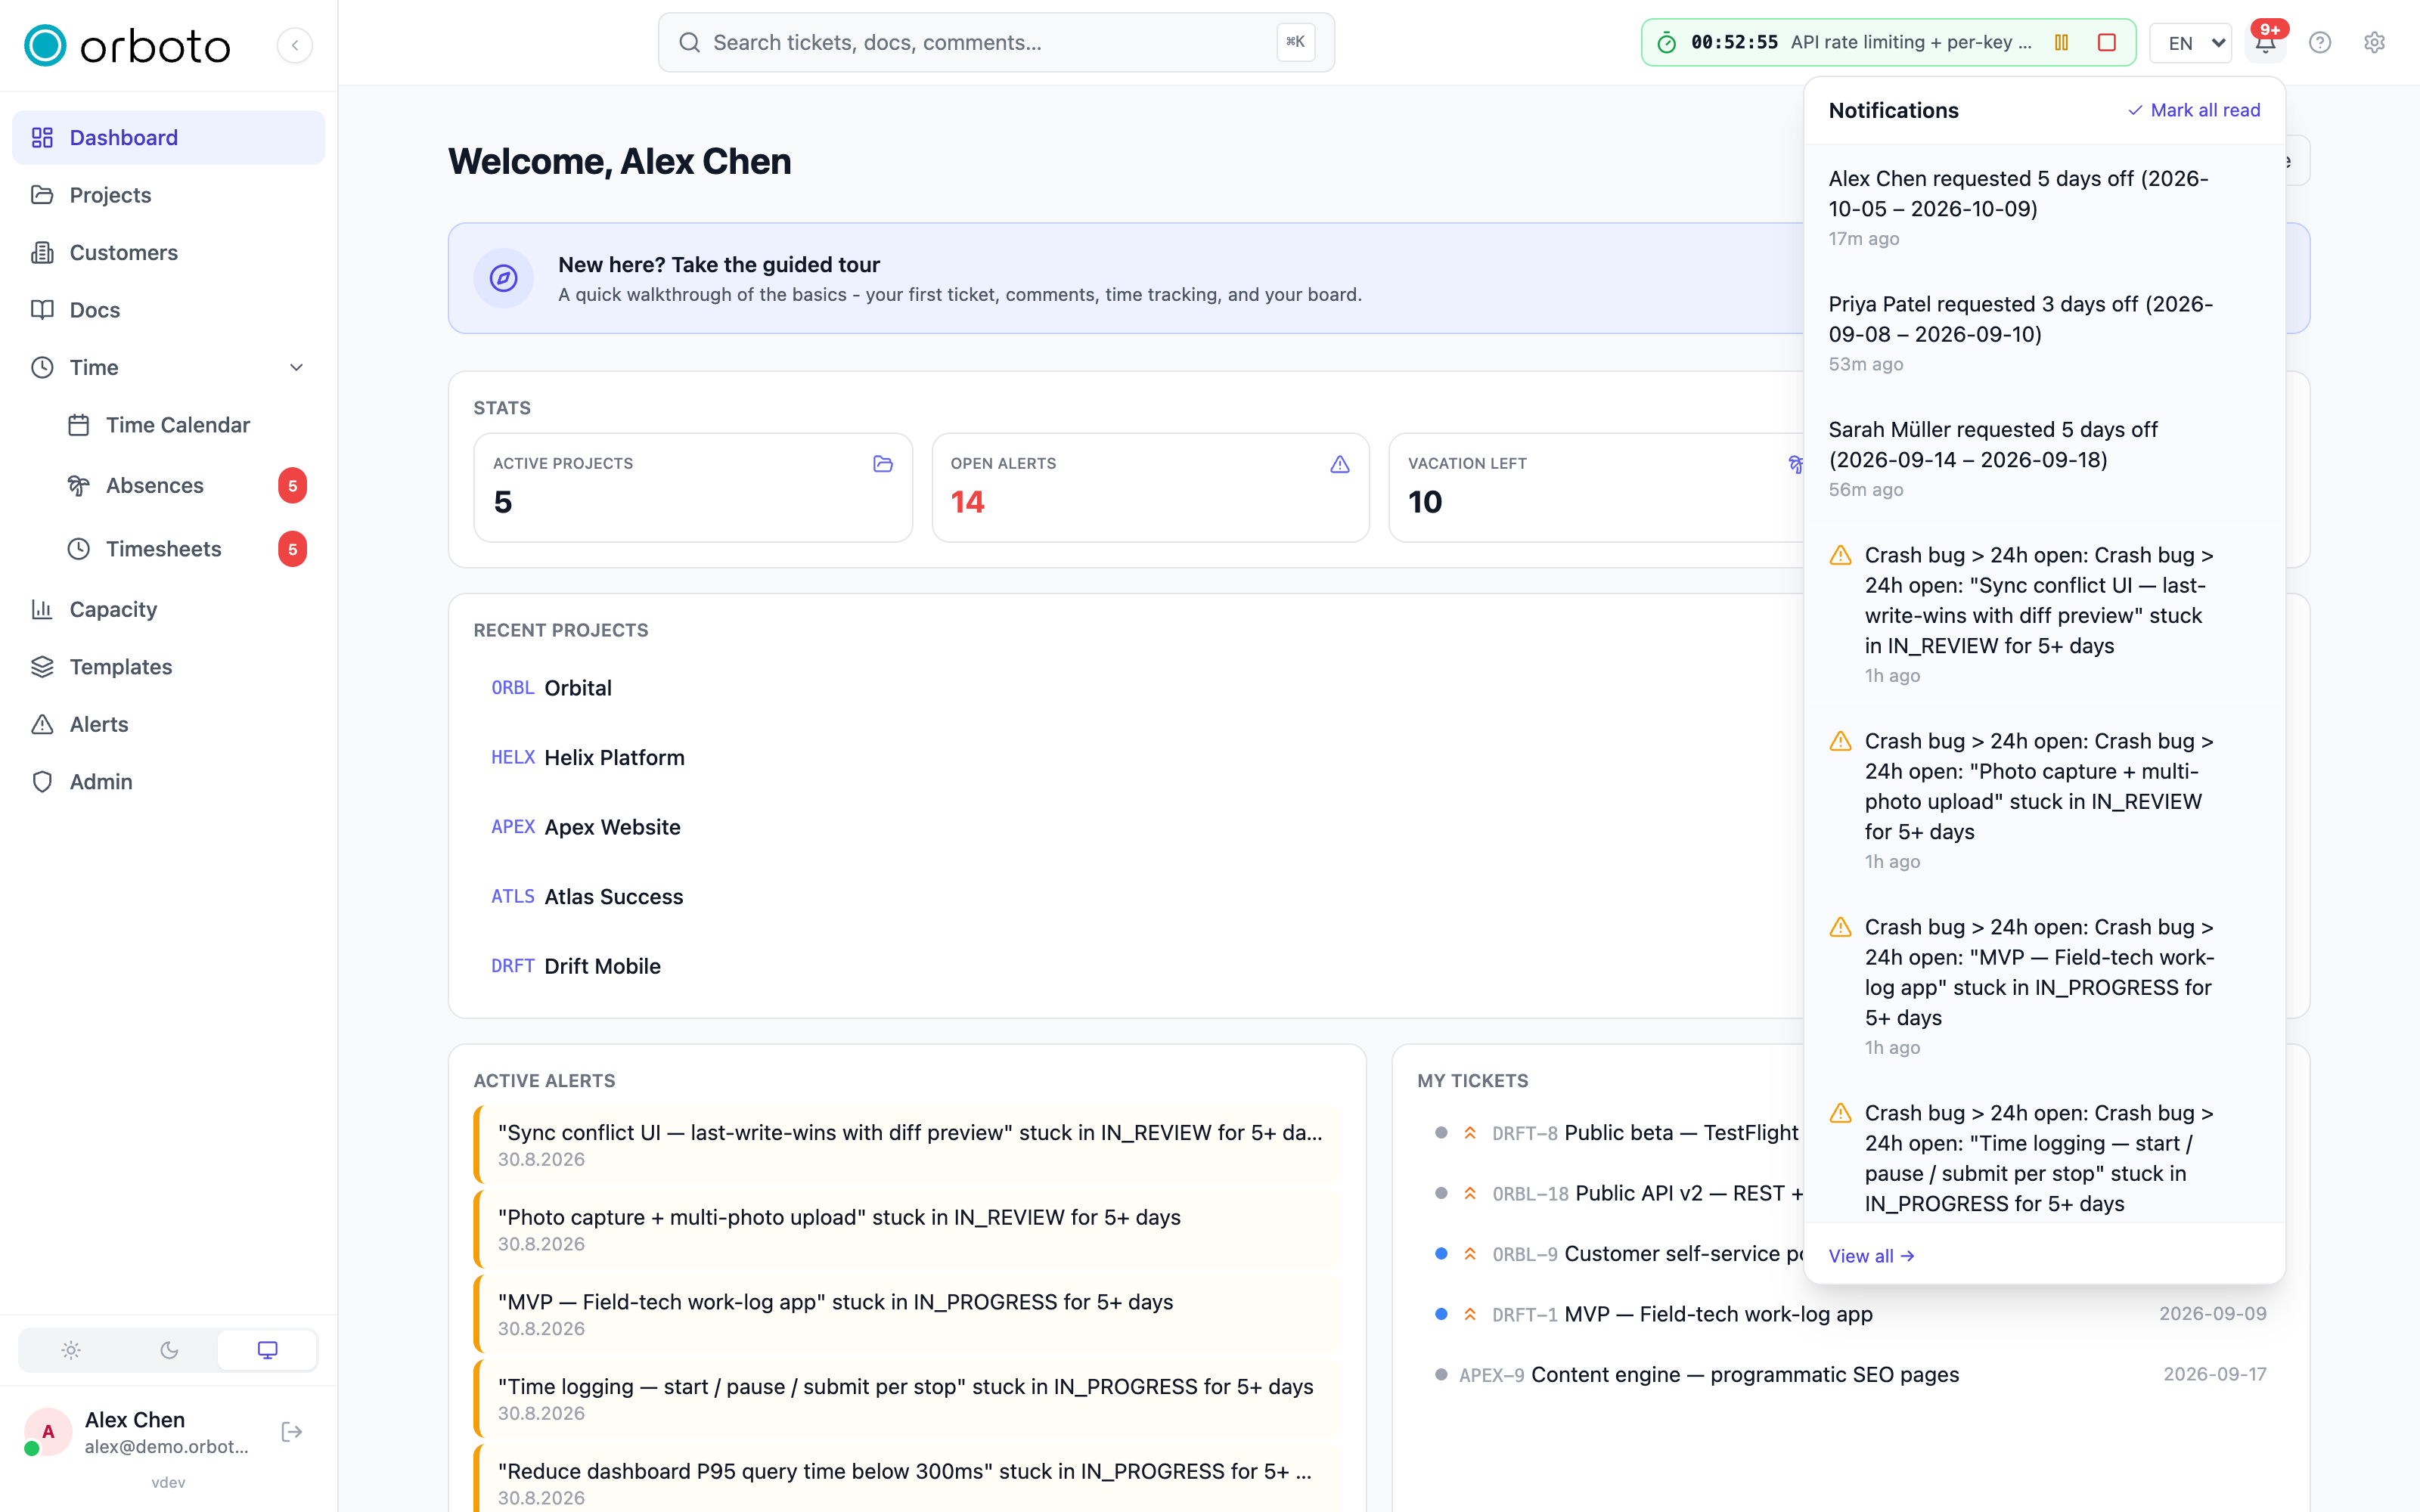The image size is (2420, 1512).
Task: Click the Open Alerts warning icon
Action: coord(1340,464)
